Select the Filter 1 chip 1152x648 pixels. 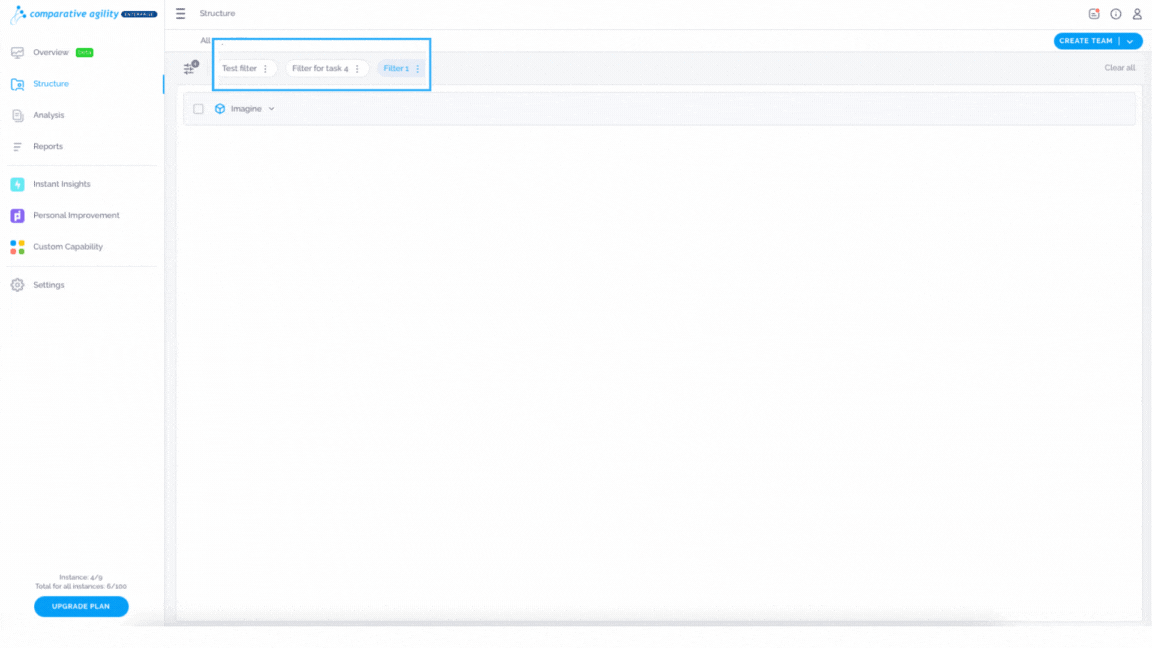pyautogui.click(x=396, y=68)
